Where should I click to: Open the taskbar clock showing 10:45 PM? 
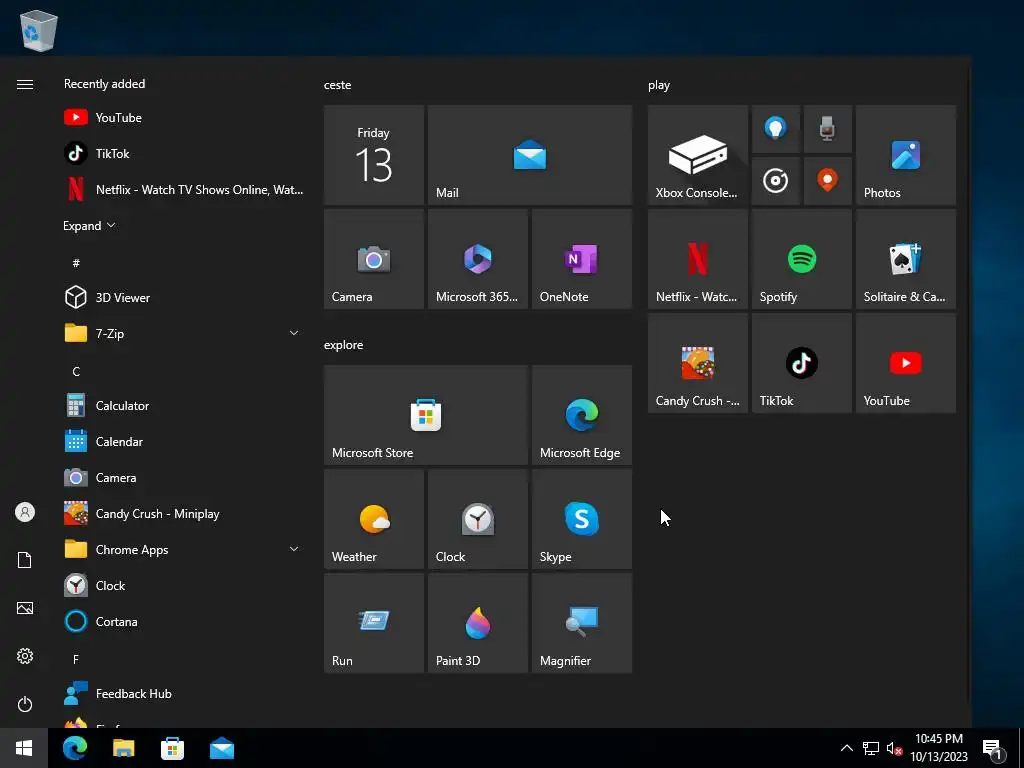click(939, 748)
